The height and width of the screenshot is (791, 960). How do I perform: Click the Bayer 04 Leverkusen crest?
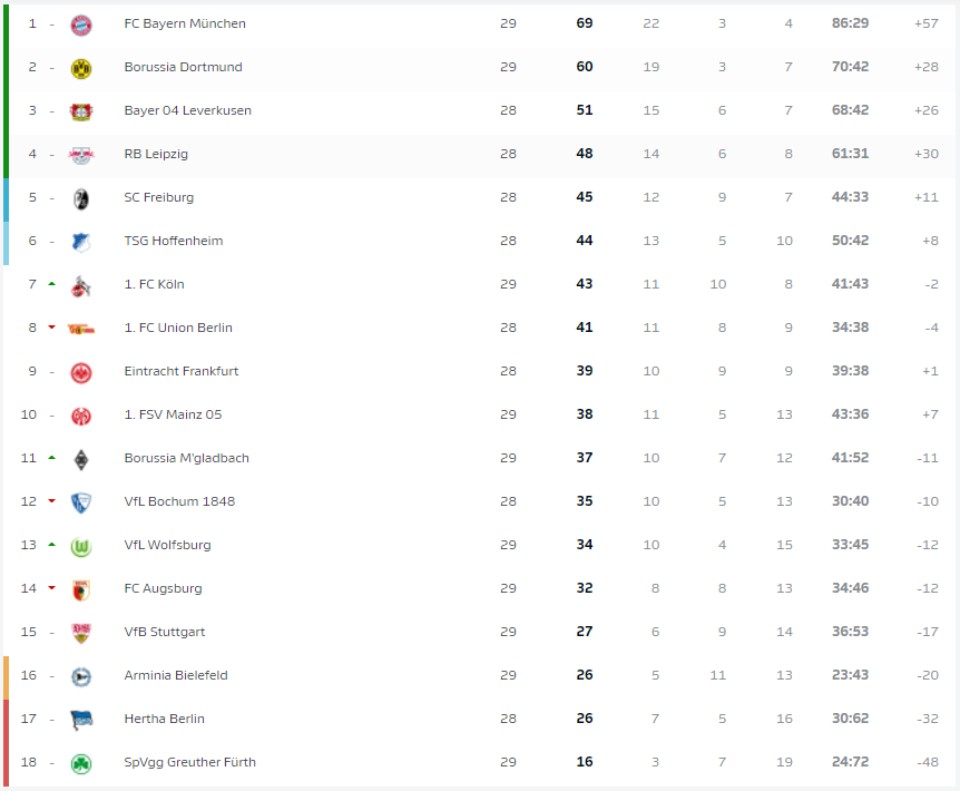[x=81, y=111]
